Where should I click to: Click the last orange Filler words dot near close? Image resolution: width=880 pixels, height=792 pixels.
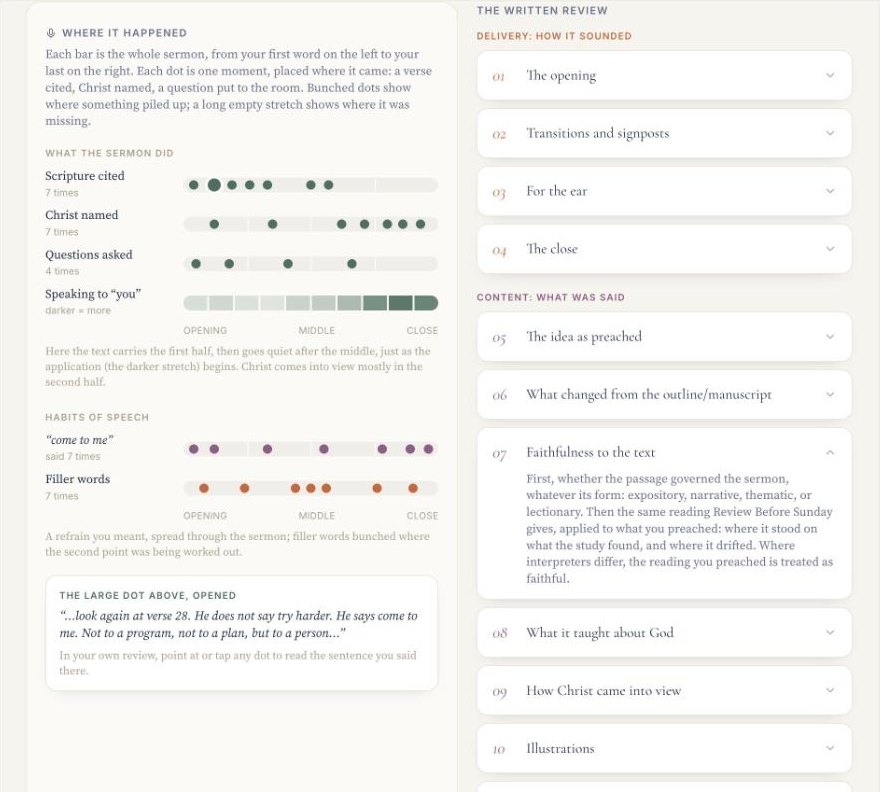(413, 488)
